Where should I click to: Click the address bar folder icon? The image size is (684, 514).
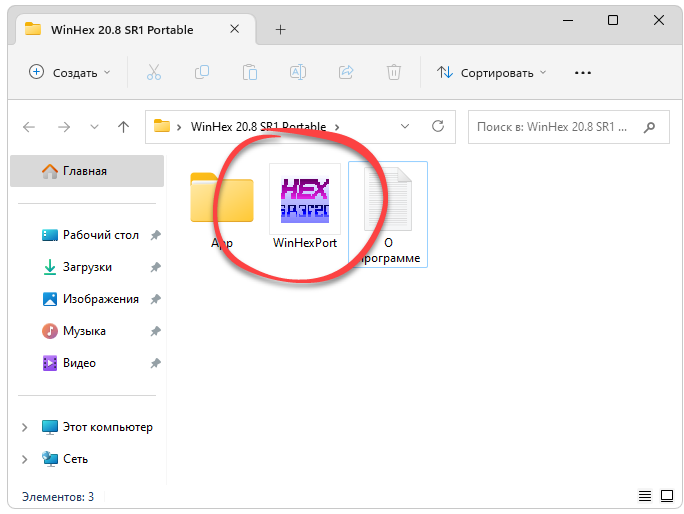pyautogui.click(x=162, y=126)
